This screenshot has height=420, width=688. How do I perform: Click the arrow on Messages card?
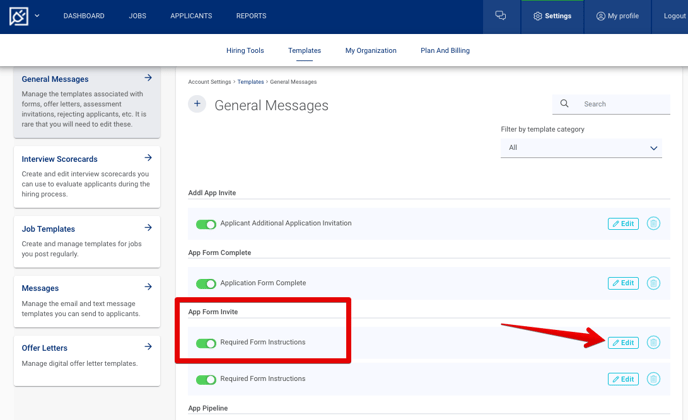click(148, 287)
